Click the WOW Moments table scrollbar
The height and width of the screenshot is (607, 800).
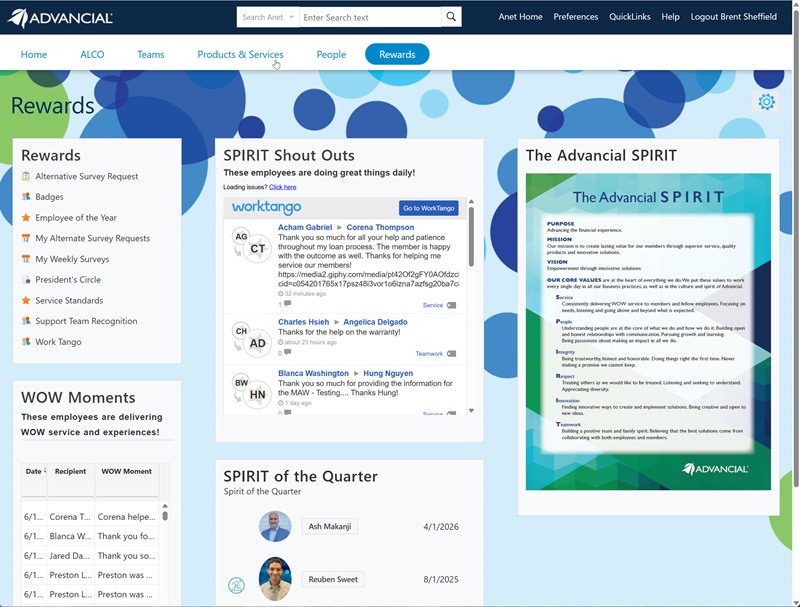[165, 516]
